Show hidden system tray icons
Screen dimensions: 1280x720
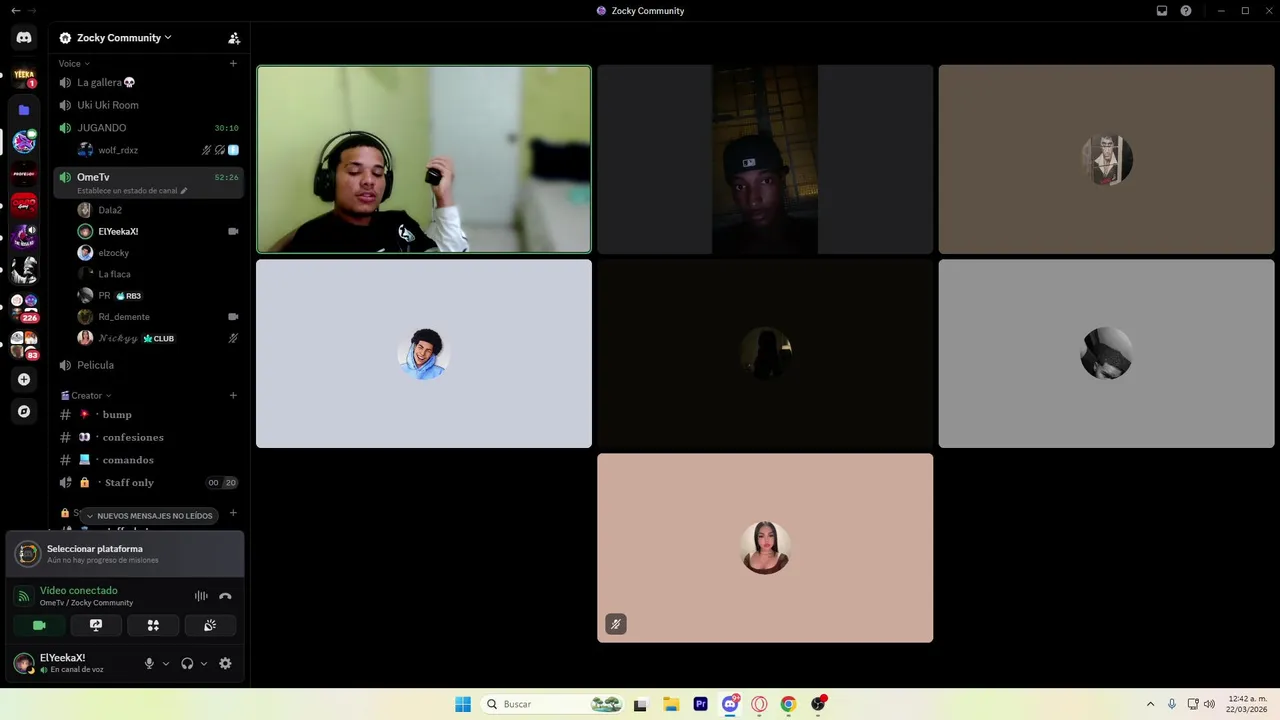pyautogui.click(x=1150, y=704)
